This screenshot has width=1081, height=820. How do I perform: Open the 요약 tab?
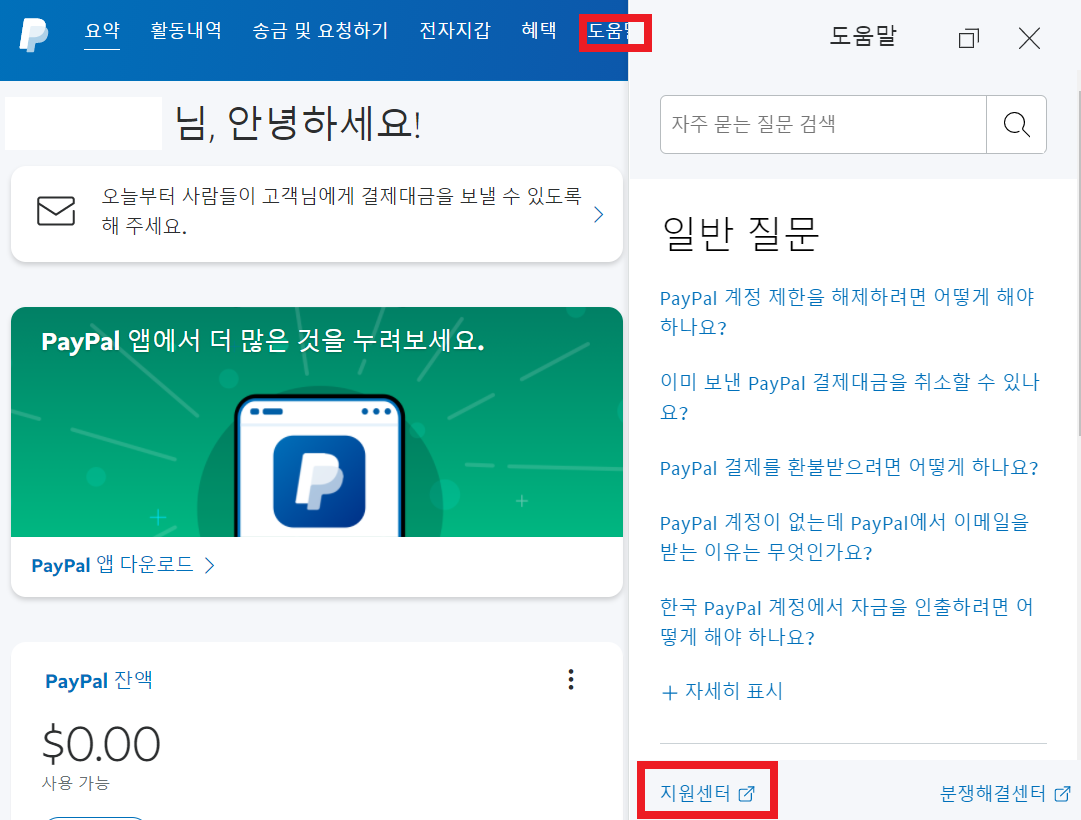pyautogui.click(x=102, y=30)
